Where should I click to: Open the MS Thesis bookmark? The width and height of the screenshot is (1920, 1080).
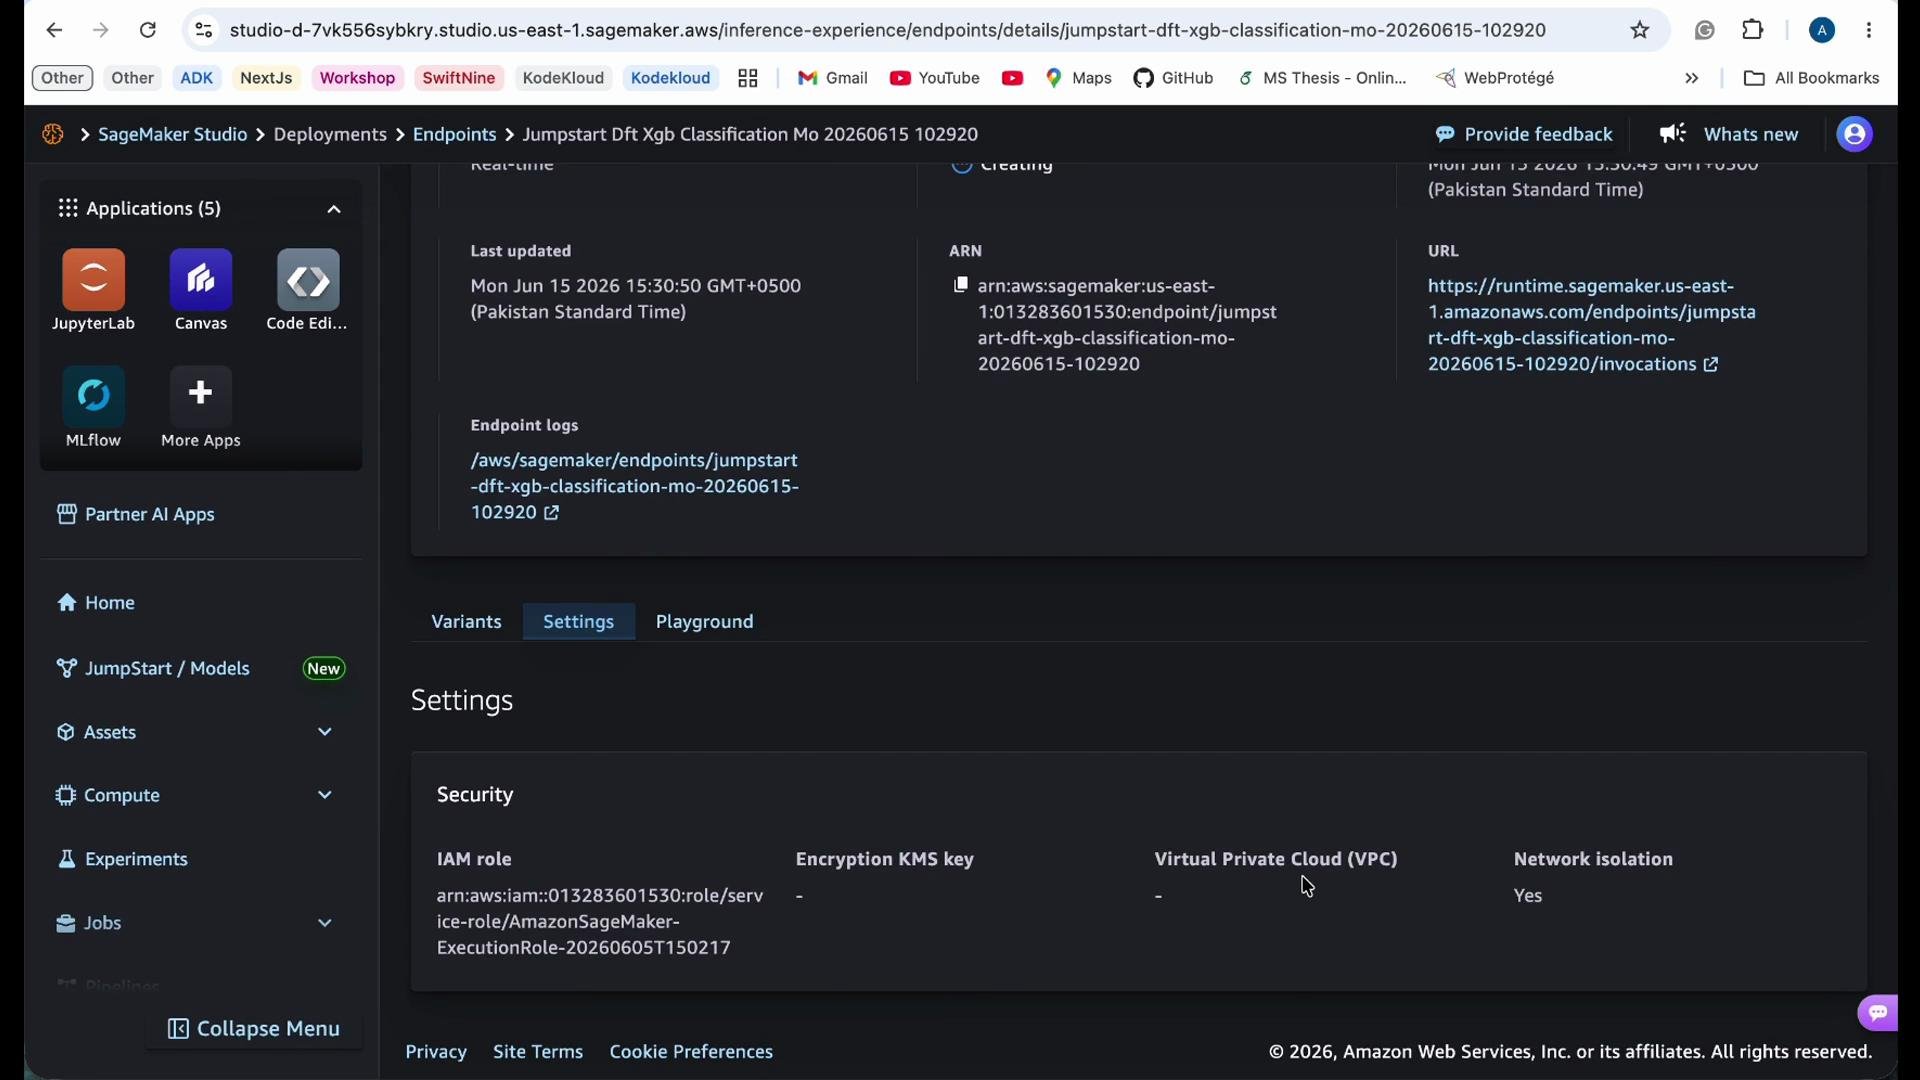click(1323, 78)
